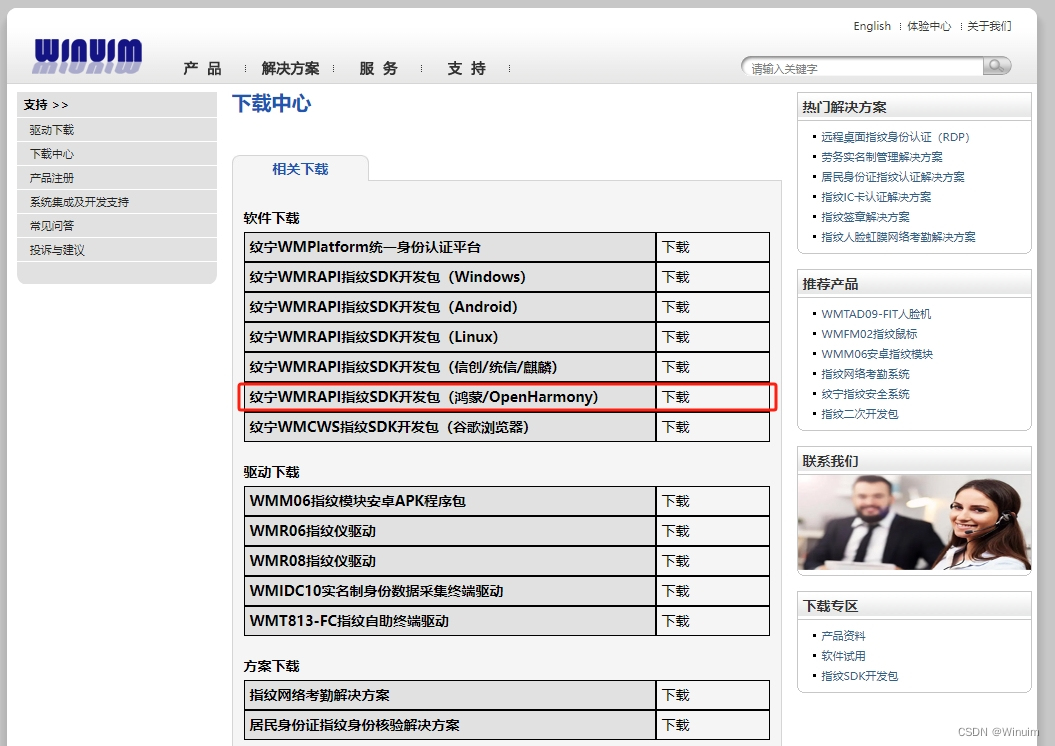
Task: Download the Linux fingerprint SDK package
Action: coord(676,337)
